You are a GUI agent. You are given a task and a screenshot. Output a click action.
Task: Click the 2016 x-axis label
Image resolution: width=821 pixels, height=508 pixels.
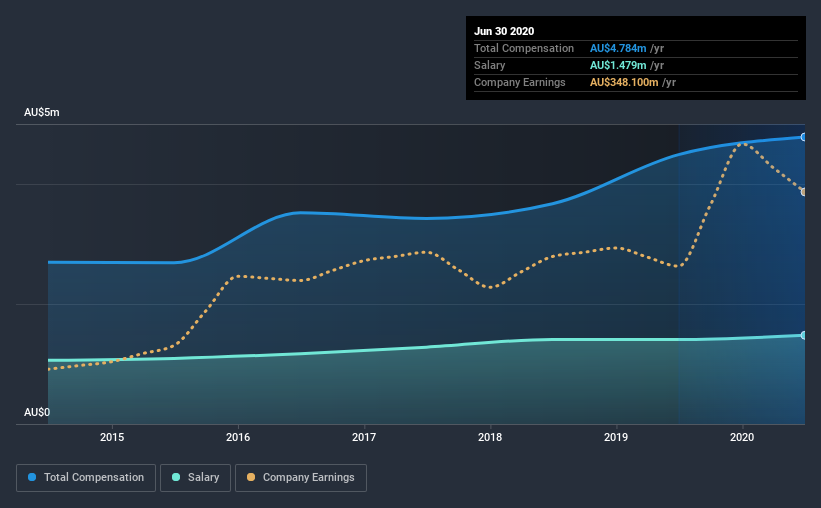pyautogui.click(x=238, y=437)
